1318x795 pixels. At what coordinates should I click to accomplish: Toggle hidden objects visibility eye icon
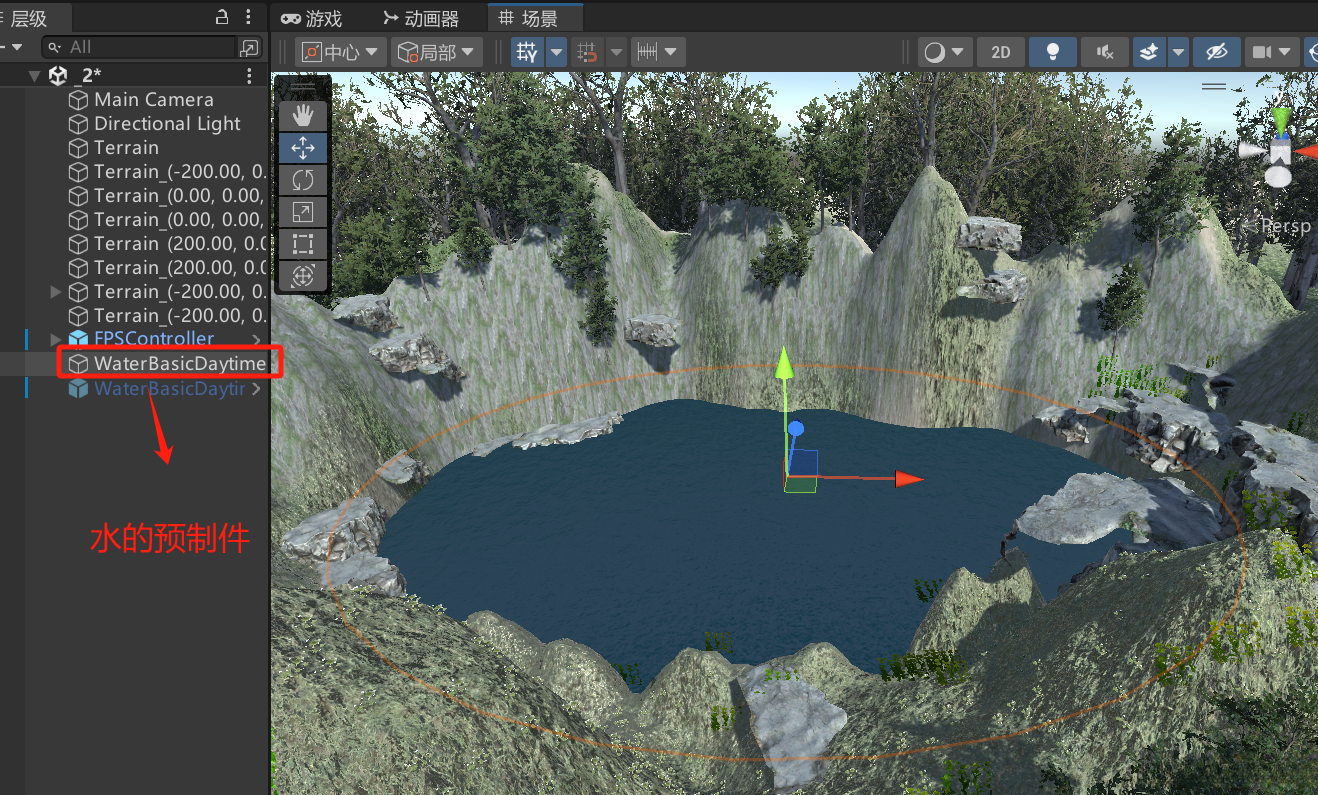click(1216, 52)
